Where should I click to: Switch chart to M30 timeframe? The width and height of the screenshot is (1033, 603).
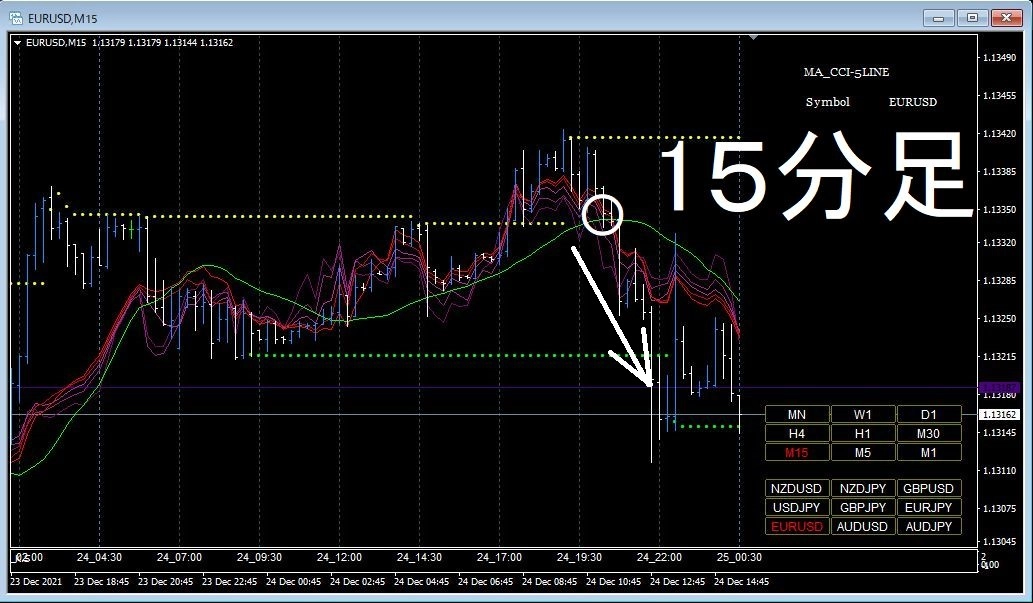pyautogui.click(x=928, y=434)
